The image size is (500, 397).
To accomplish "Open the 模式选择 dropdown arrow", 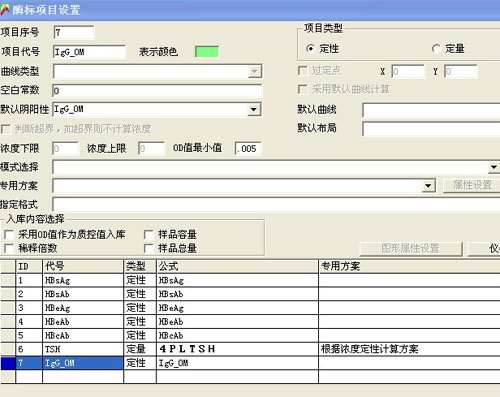I will 494,167.
